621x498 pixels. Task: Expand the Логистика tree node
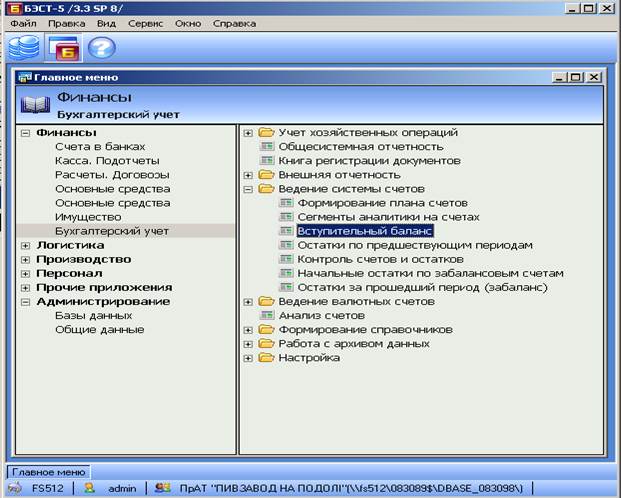(x=25, y=246)
